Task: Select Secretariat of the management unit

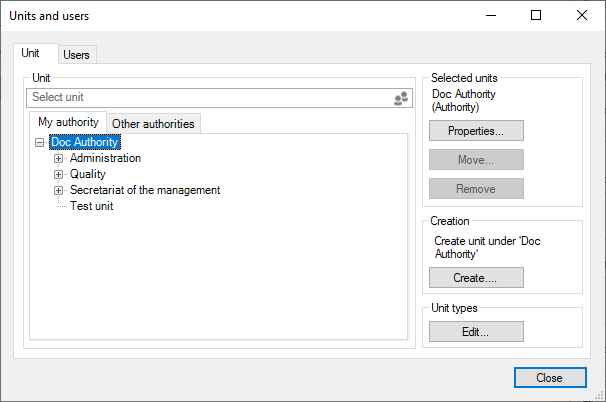Action: tap(145, 191)
